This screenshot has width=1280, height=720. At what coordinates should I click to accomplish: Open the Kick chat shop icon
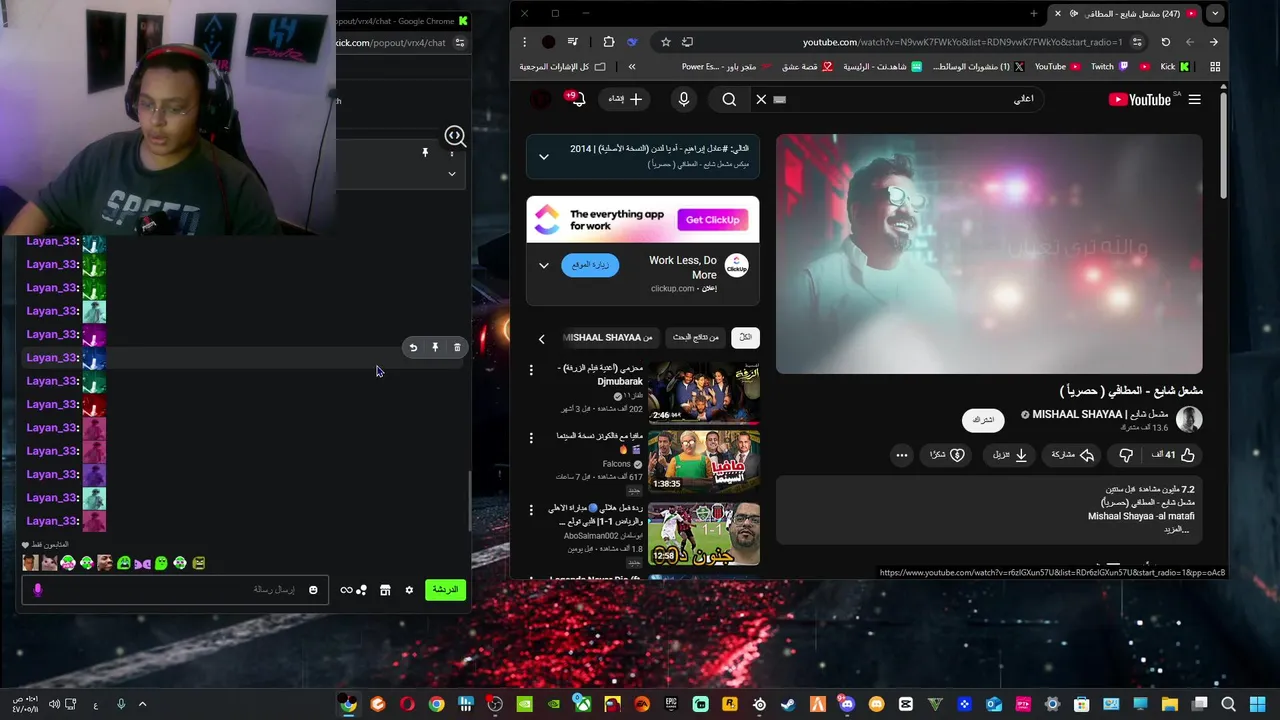[385, 590]
